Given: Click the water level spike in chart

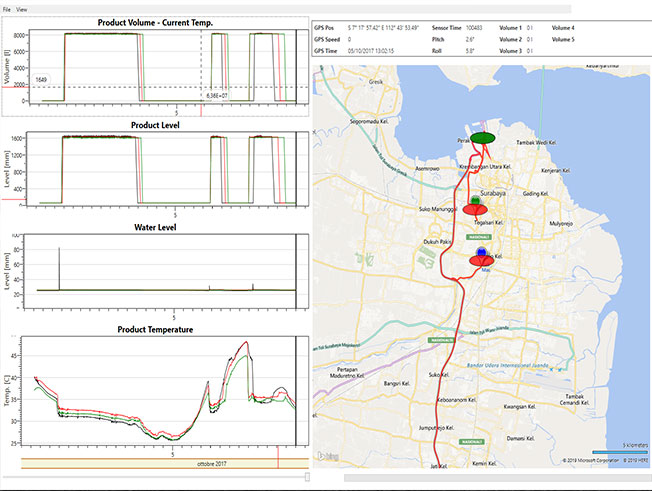Looking at the screenshot, I should [59, 266].
